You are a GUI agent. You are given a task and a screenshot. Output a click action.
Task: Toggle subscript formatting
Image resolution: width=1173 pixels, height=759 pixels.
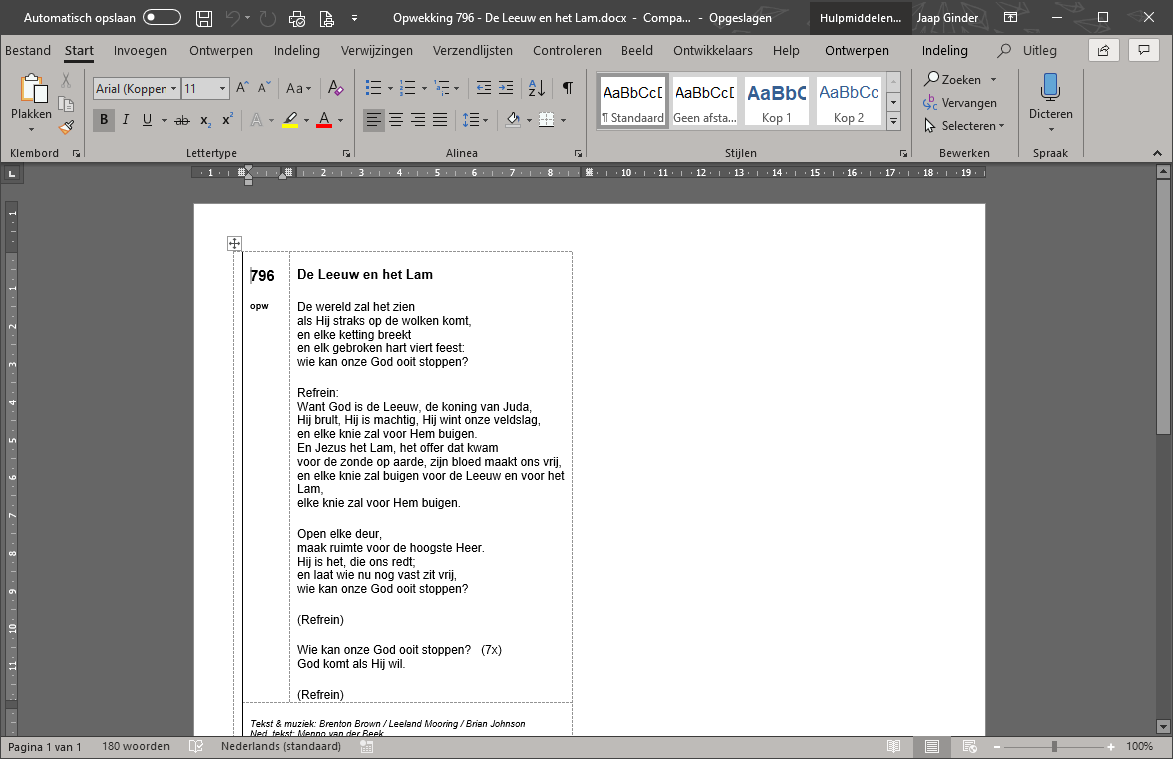click(x=205, y=120)
